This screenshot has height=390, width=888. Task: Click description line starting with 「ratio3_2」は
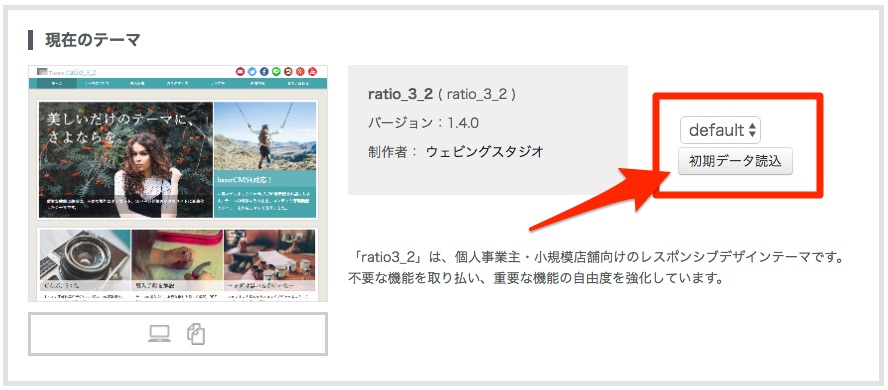[597, 258]
